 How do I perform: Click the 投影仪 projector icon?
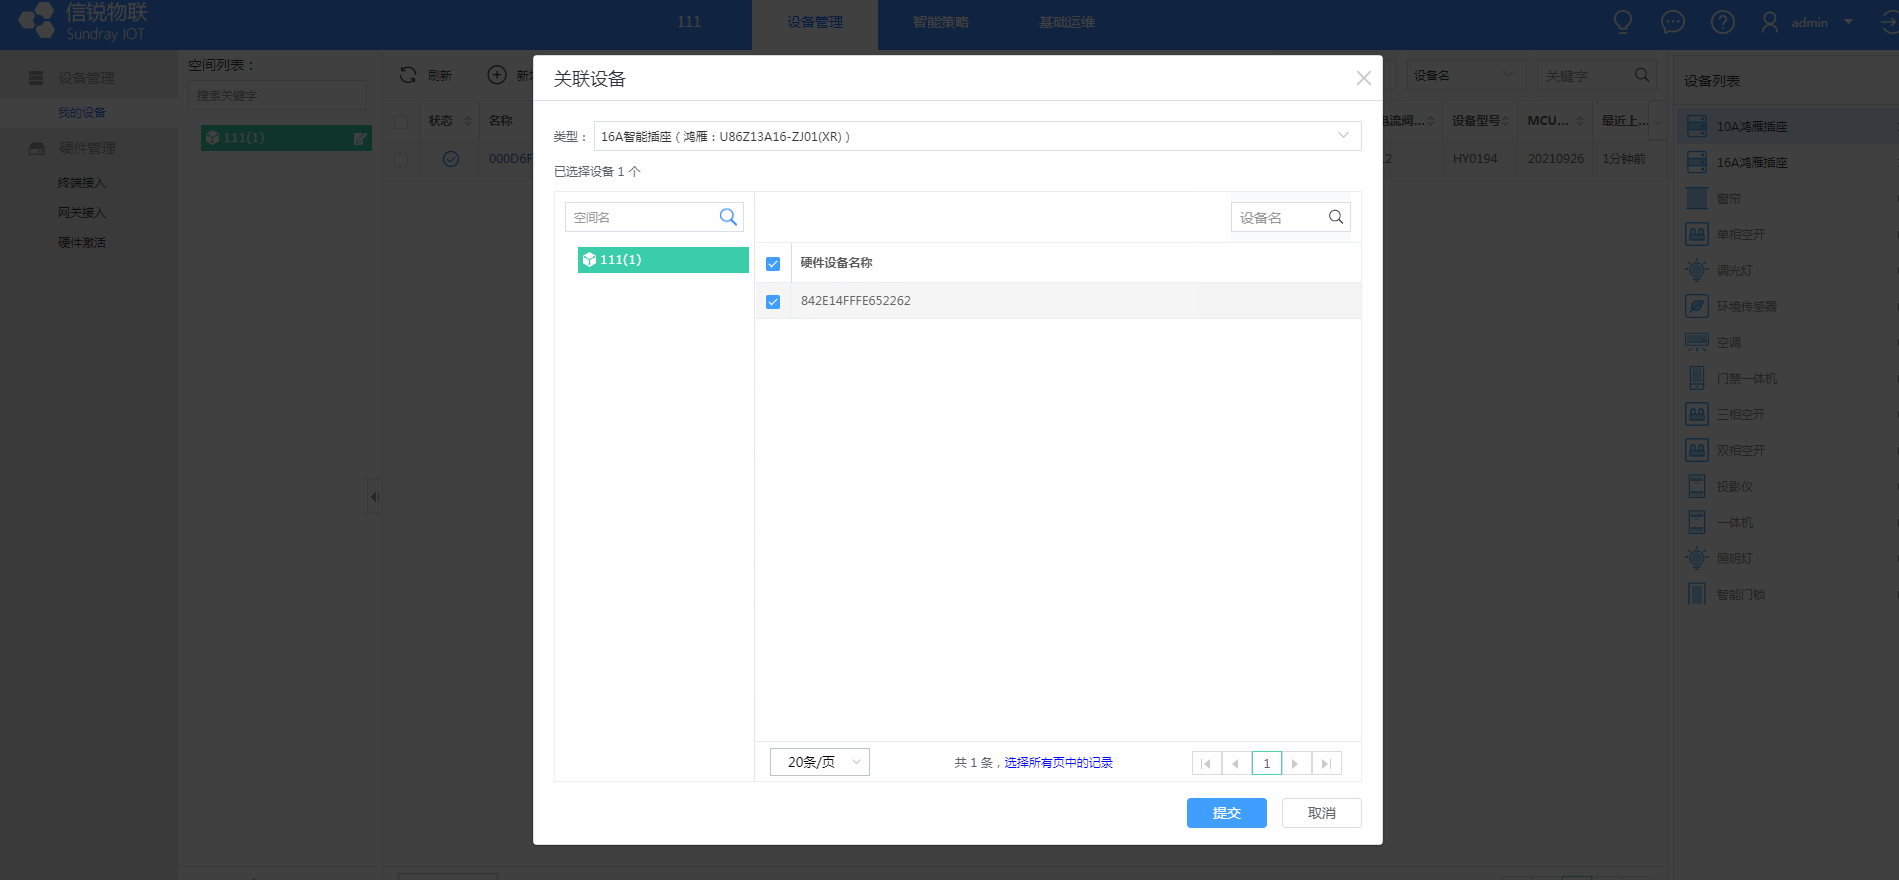1697,486
